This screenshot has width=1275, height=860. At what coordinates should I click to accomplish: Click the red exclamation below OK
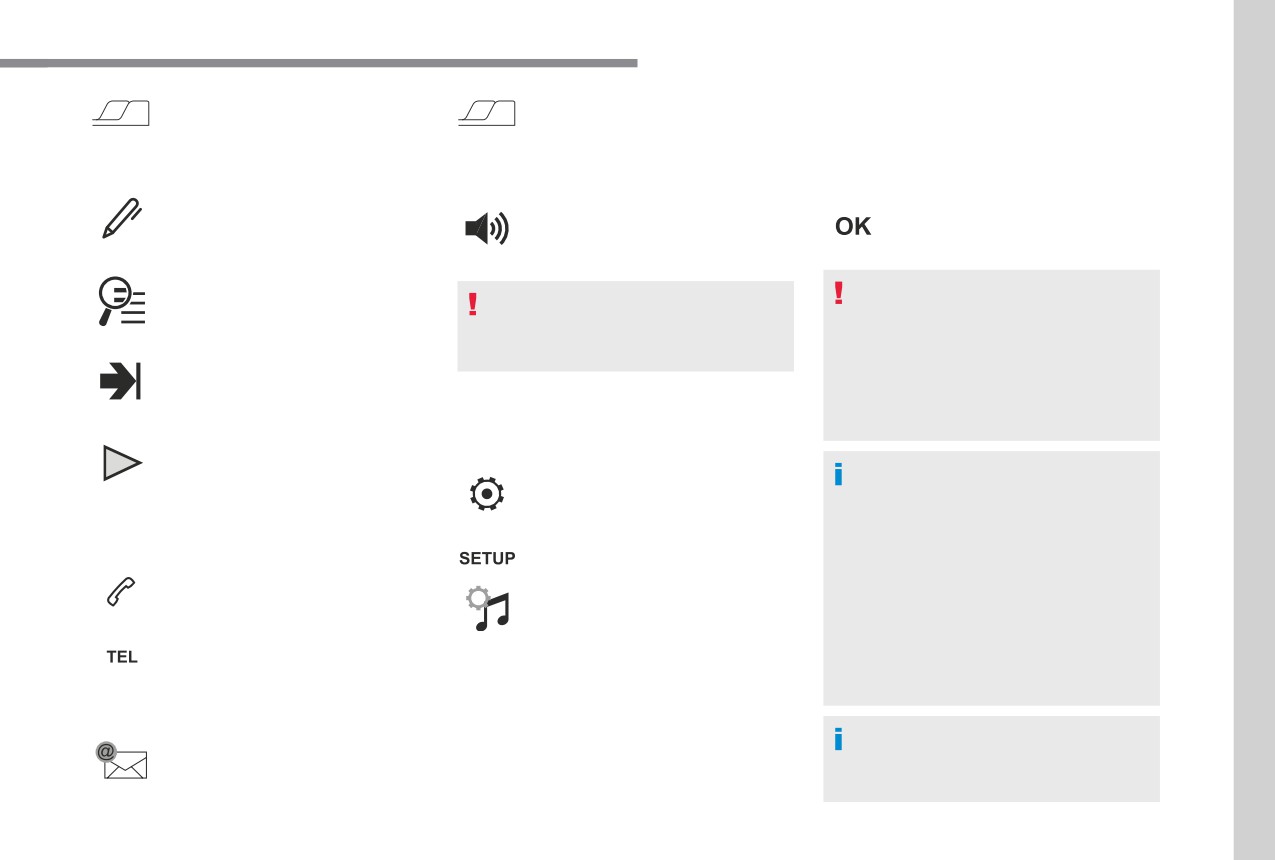(x=838, y=292)
